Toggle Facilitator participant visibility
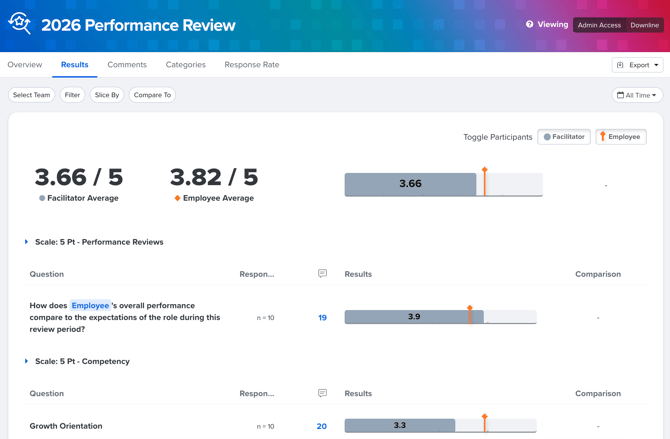The height and width of the screenshot is (439, 670). click(564, 137)
